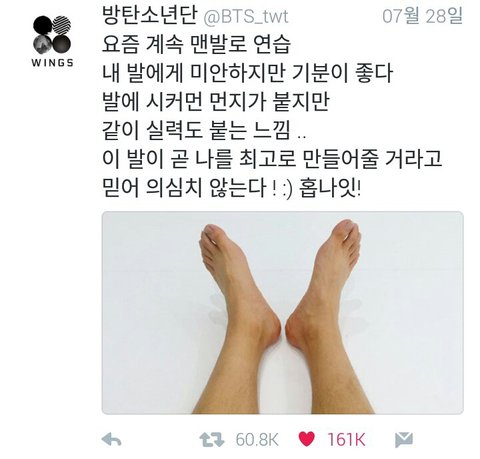Click the reply arrow icon
Image resolution: width=480 pixels, height=459 pixels.
coord(111,440)
